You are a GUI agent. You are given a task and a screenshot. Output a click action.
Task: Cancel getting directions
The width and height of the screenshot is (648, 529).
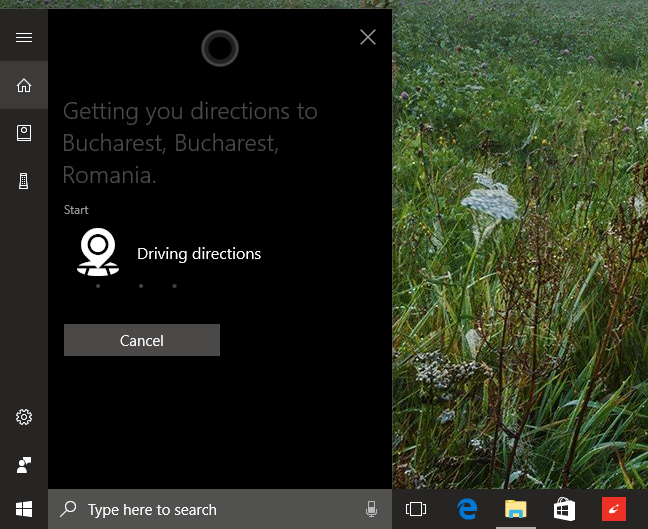coord(142,340)
